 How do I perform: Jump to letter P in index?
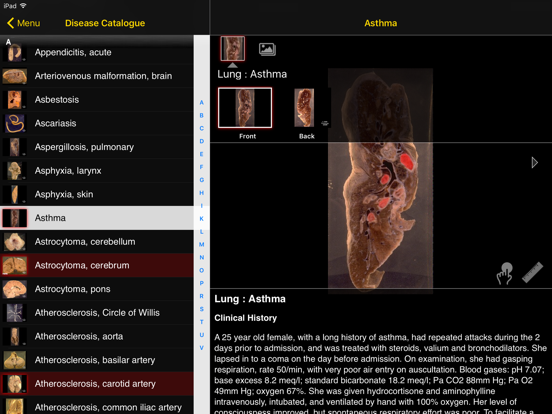tap(201, 283)
